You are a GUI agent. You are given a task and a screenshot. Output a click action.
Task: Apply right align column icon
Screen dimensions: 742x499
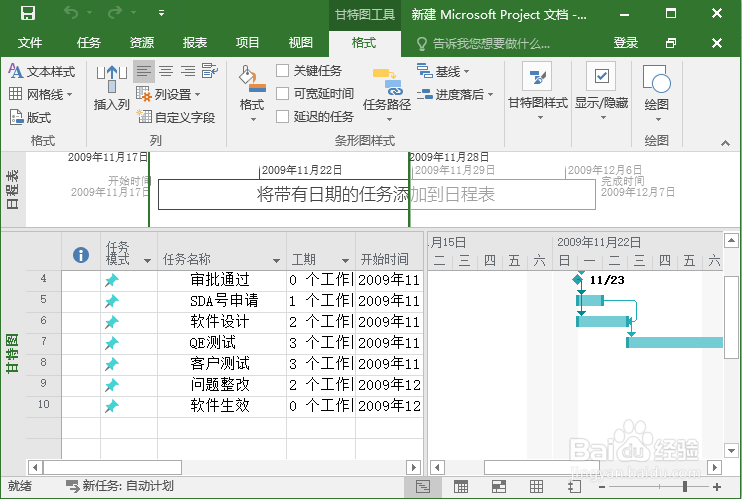coord(187,71)
